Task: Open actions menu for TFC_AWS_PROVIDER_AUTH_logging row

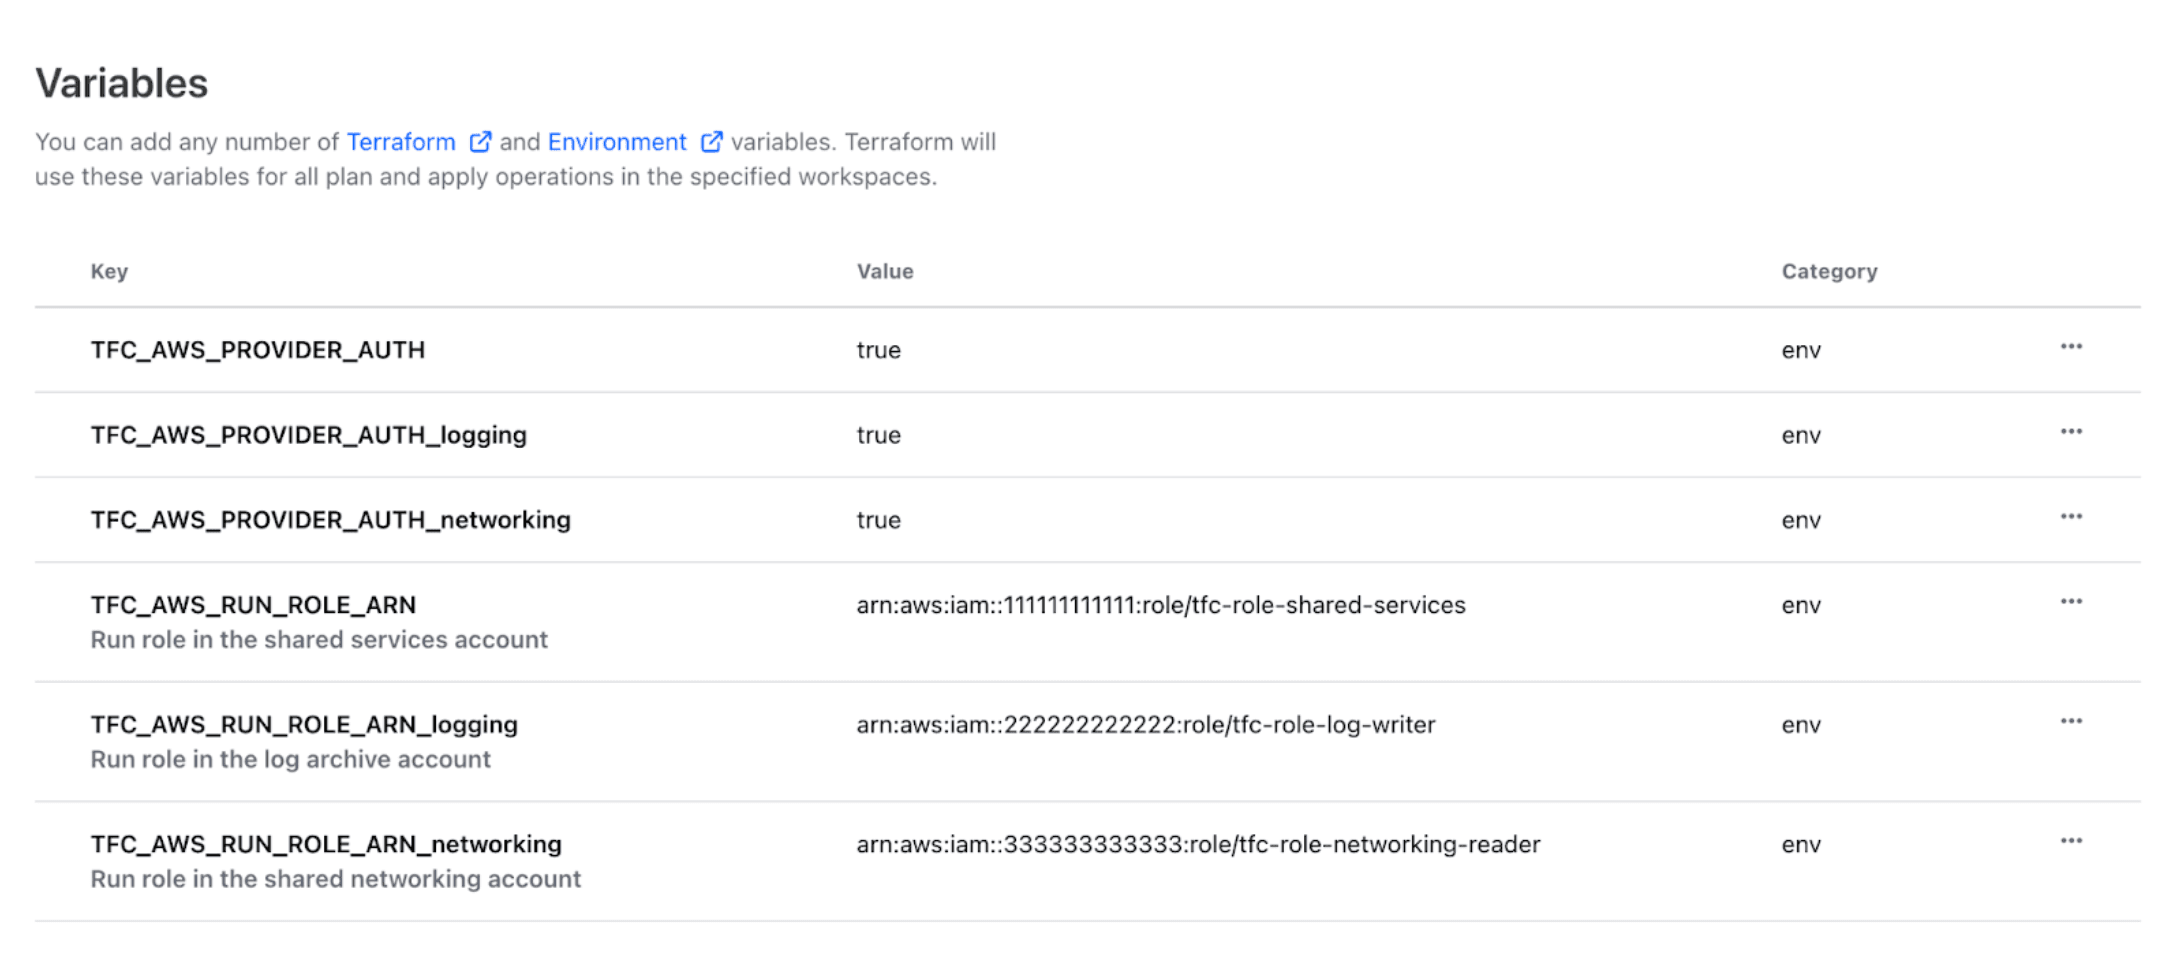Action: (x=2070, y=432)
